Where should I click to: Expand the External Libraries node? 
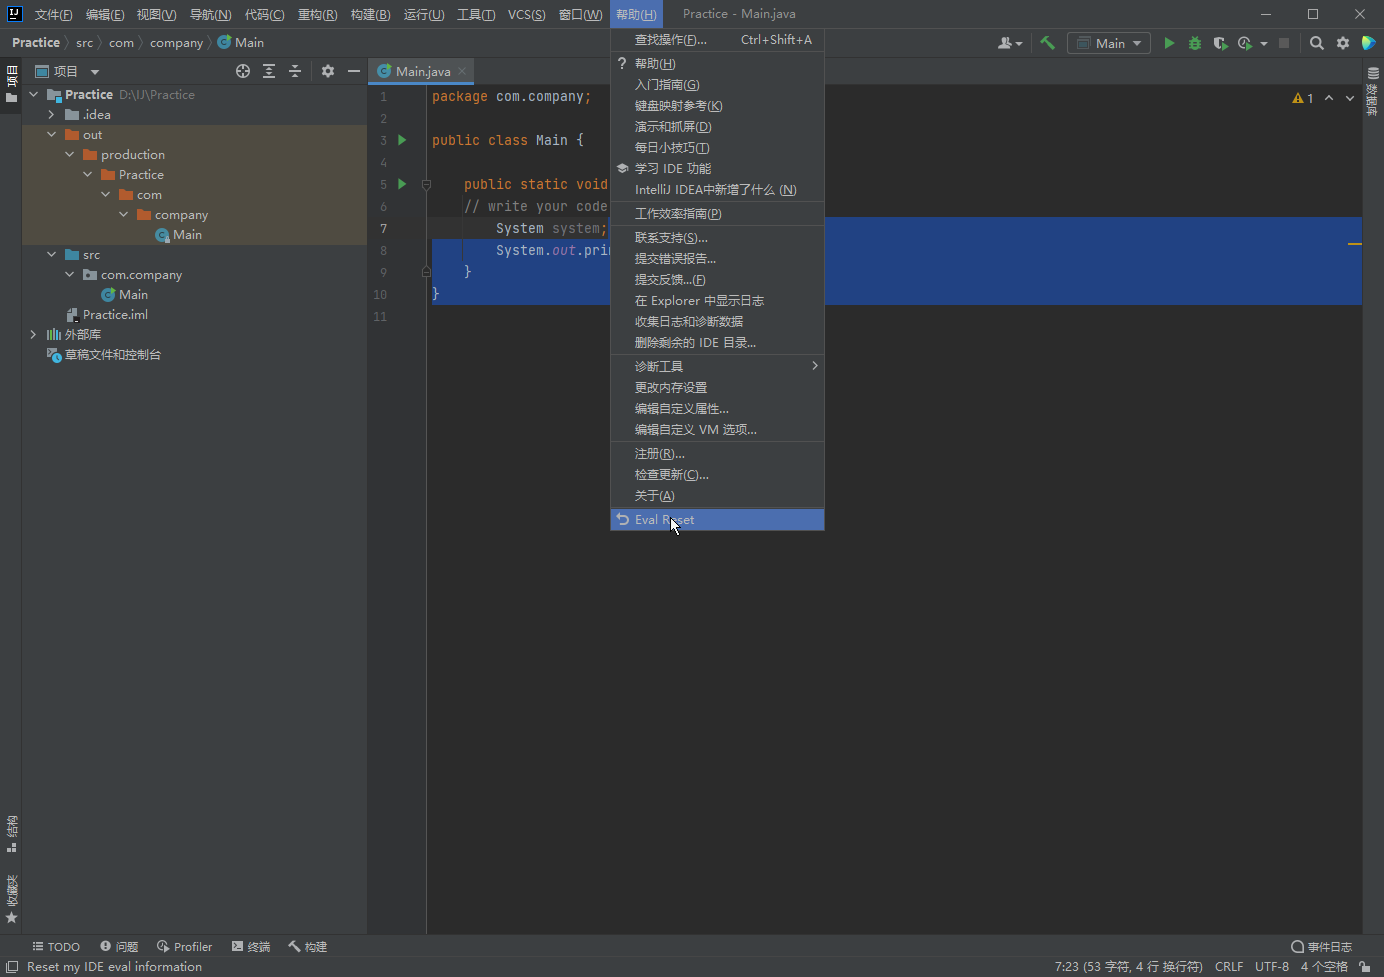pyautogui.click(x=33, y=334)
